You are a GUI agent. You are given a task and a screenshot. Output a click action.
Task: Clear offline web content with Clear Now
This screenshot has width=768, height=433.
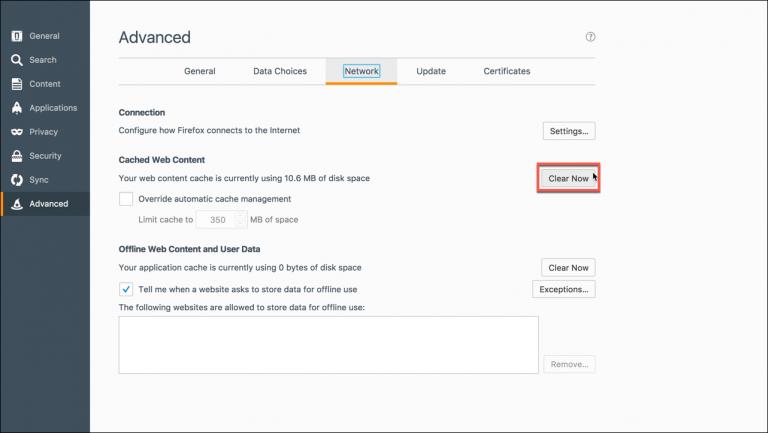point(568,267)
